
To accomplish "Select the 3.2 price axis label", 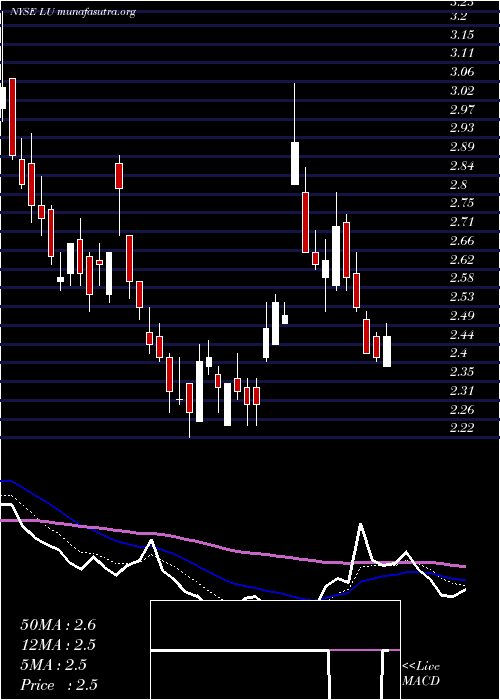I will [x=459, y=17].
